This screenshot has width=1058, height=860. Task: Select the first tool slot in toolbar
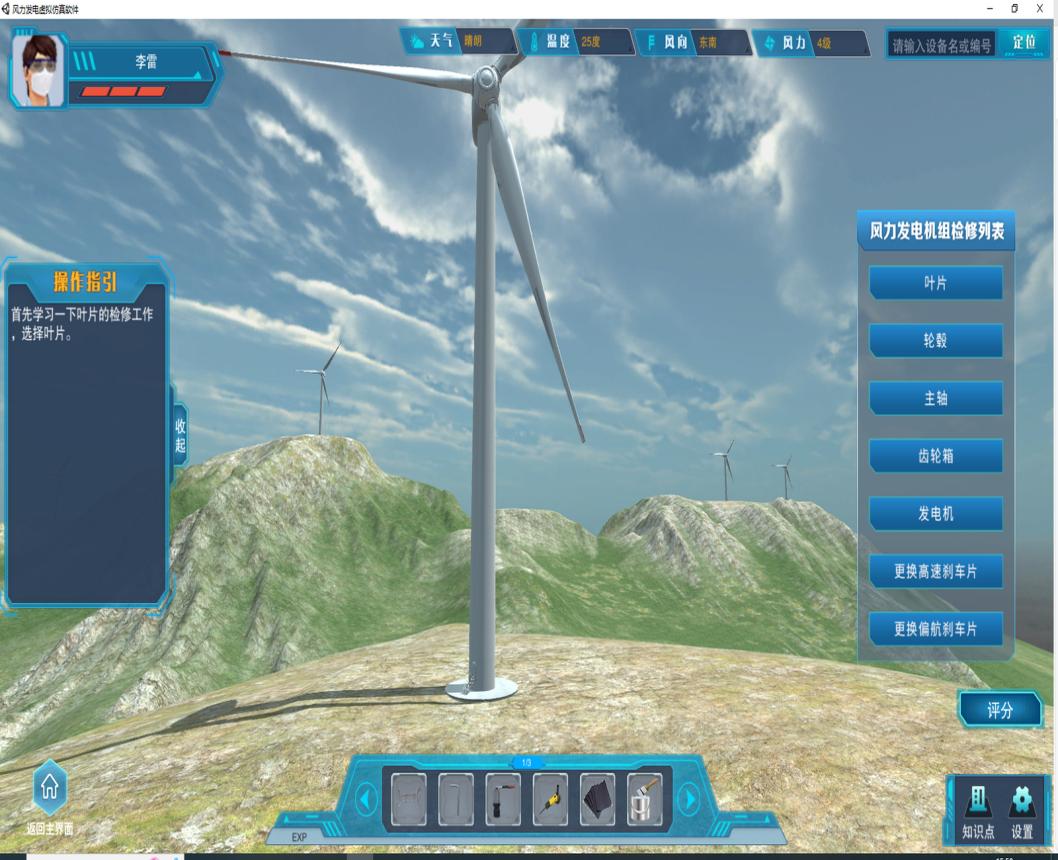click(x=408, y=799)
